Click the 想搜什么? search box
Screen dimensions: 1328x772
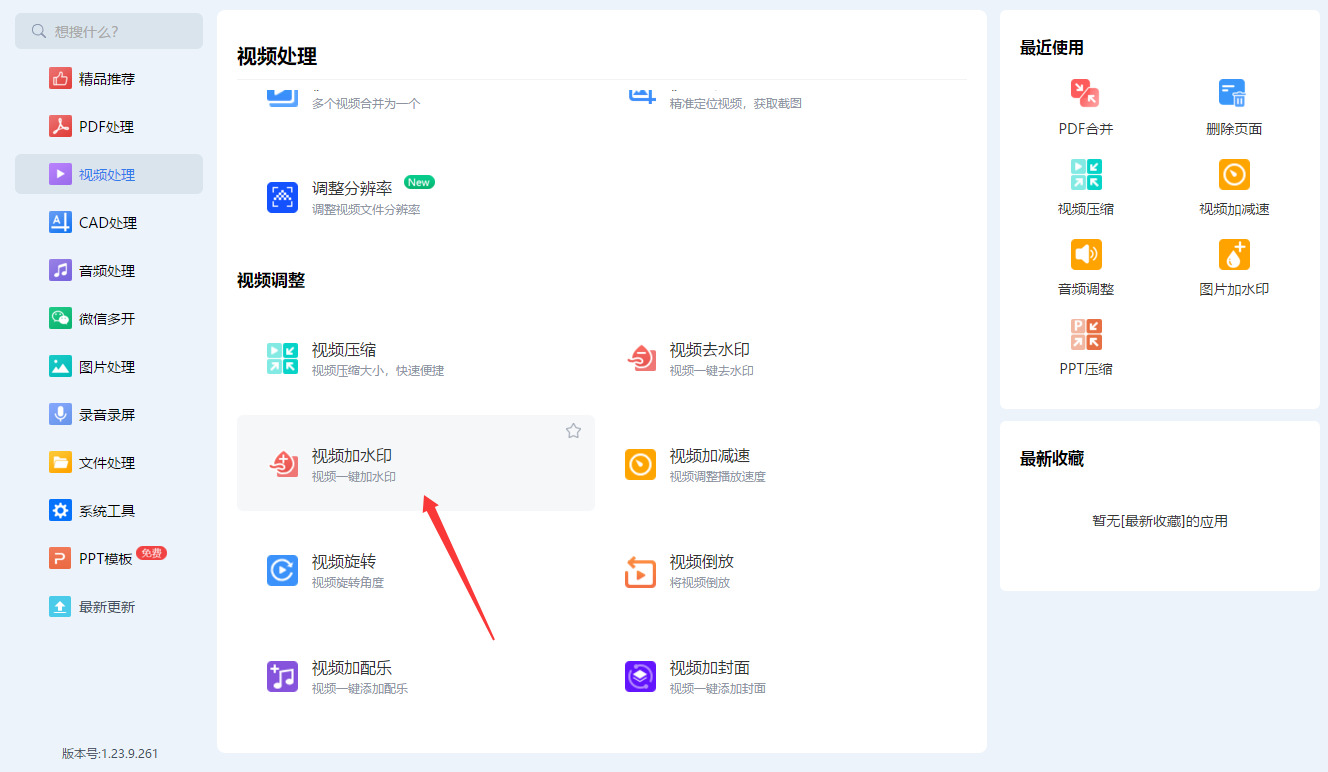[109, 31]
